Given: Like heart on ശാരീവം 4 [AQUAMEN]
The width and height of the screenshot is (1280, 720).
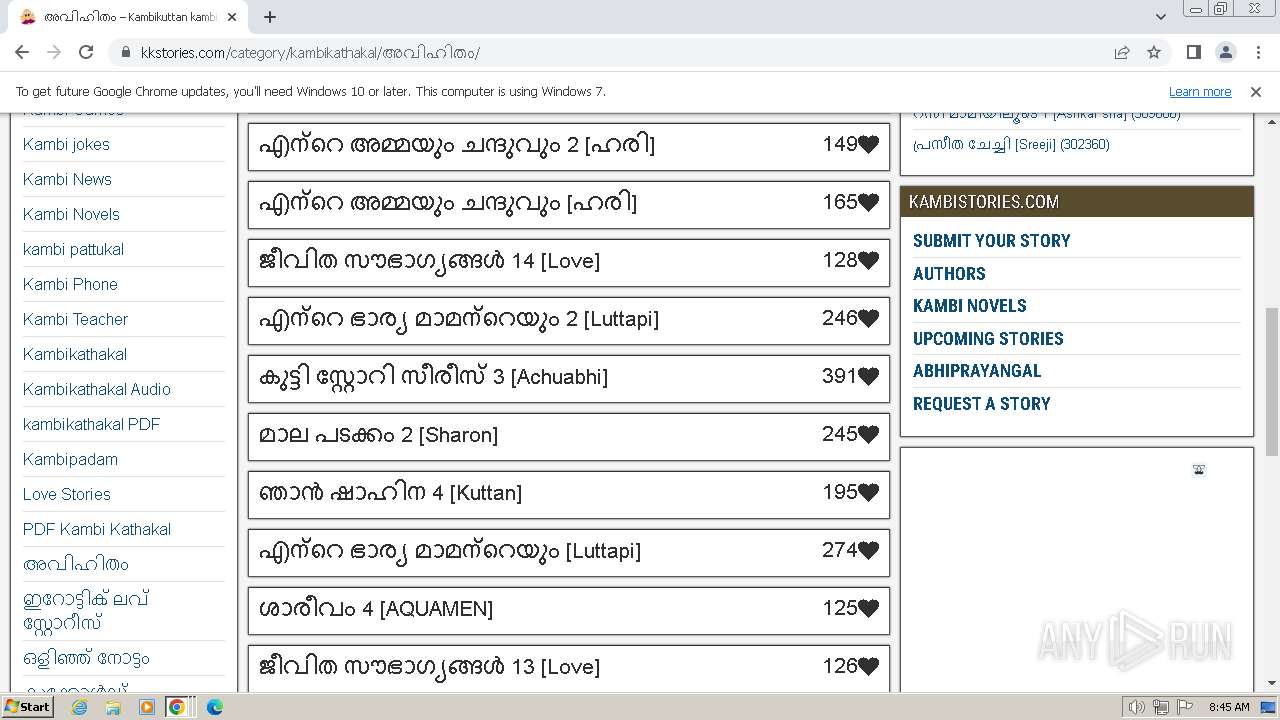Looking at the screenshot, I should tap(868, 608).
